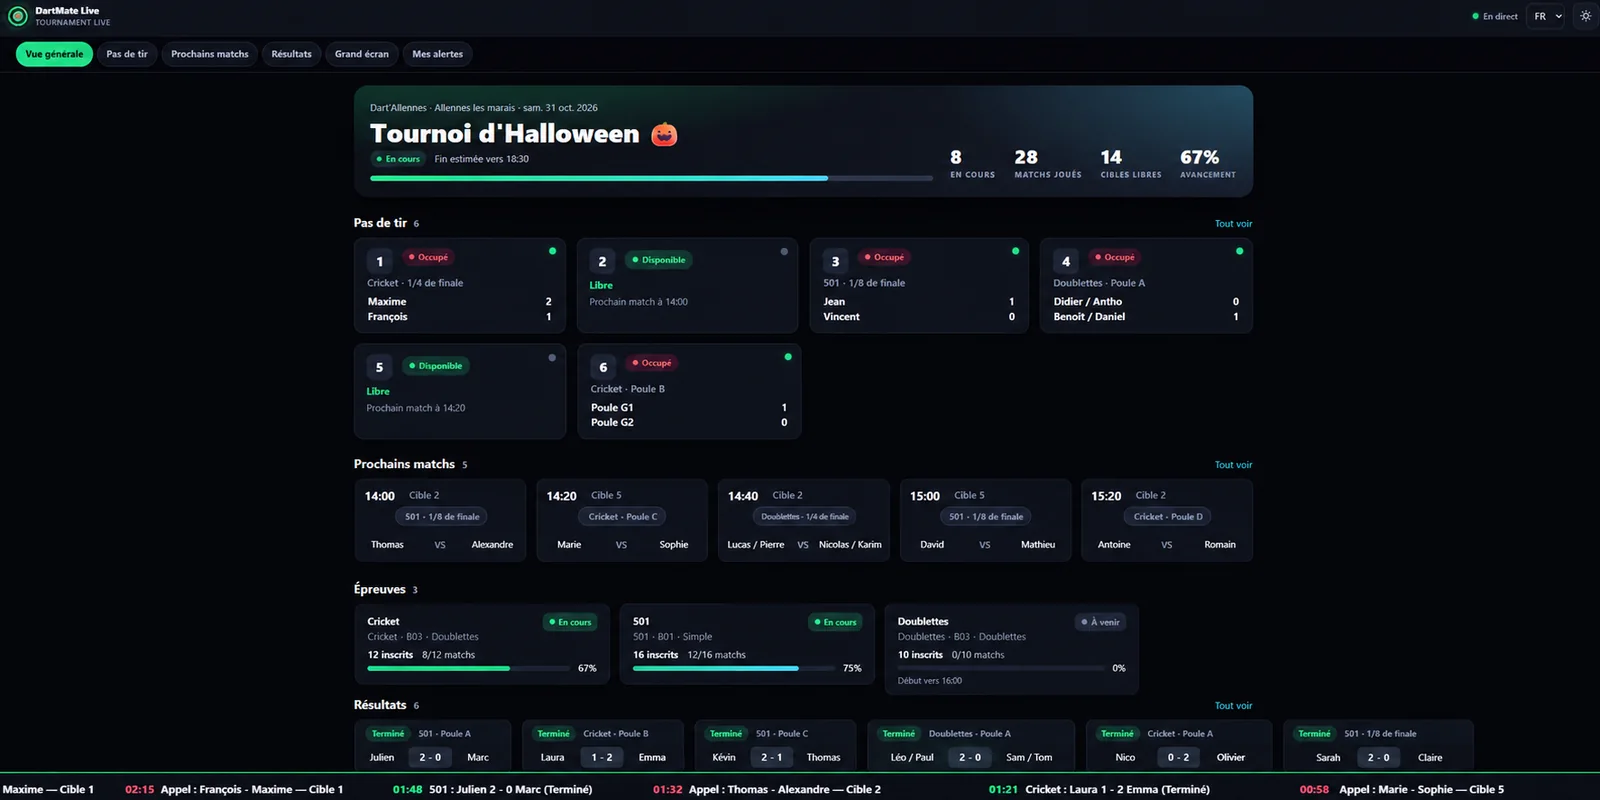
Task: Click the Disponible badge on target 5
Action: [435, 366]
